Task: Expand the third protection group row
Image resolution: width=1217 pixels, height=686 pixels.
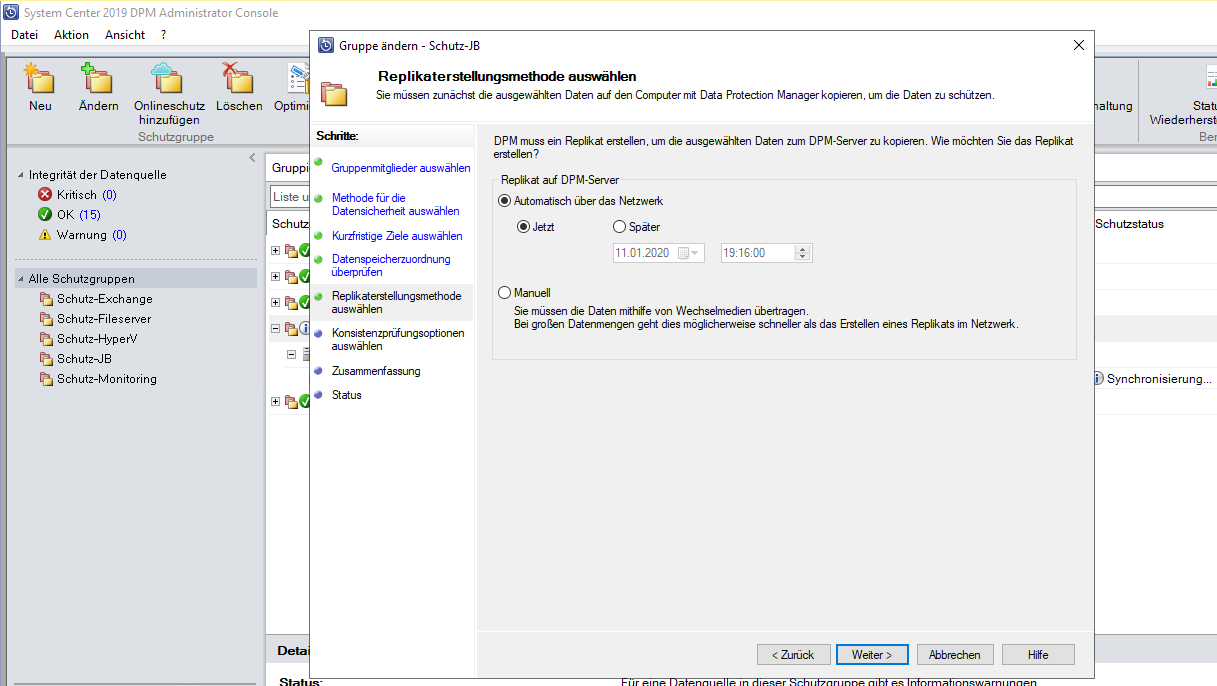Action: (276, 302)
